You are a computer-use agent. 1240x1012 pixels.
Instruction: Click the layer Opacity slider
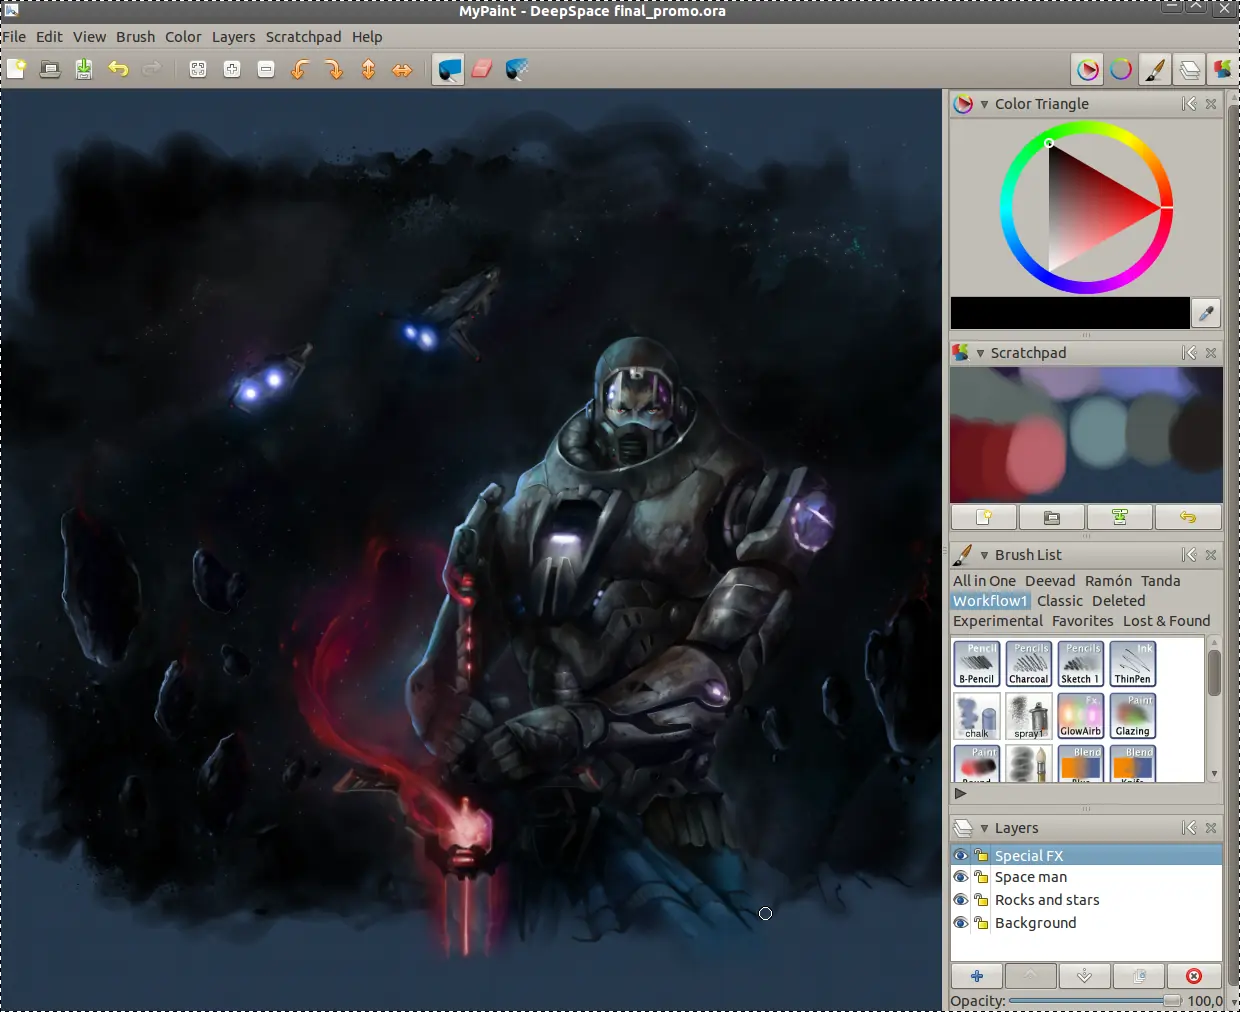coord(1095,1000)
